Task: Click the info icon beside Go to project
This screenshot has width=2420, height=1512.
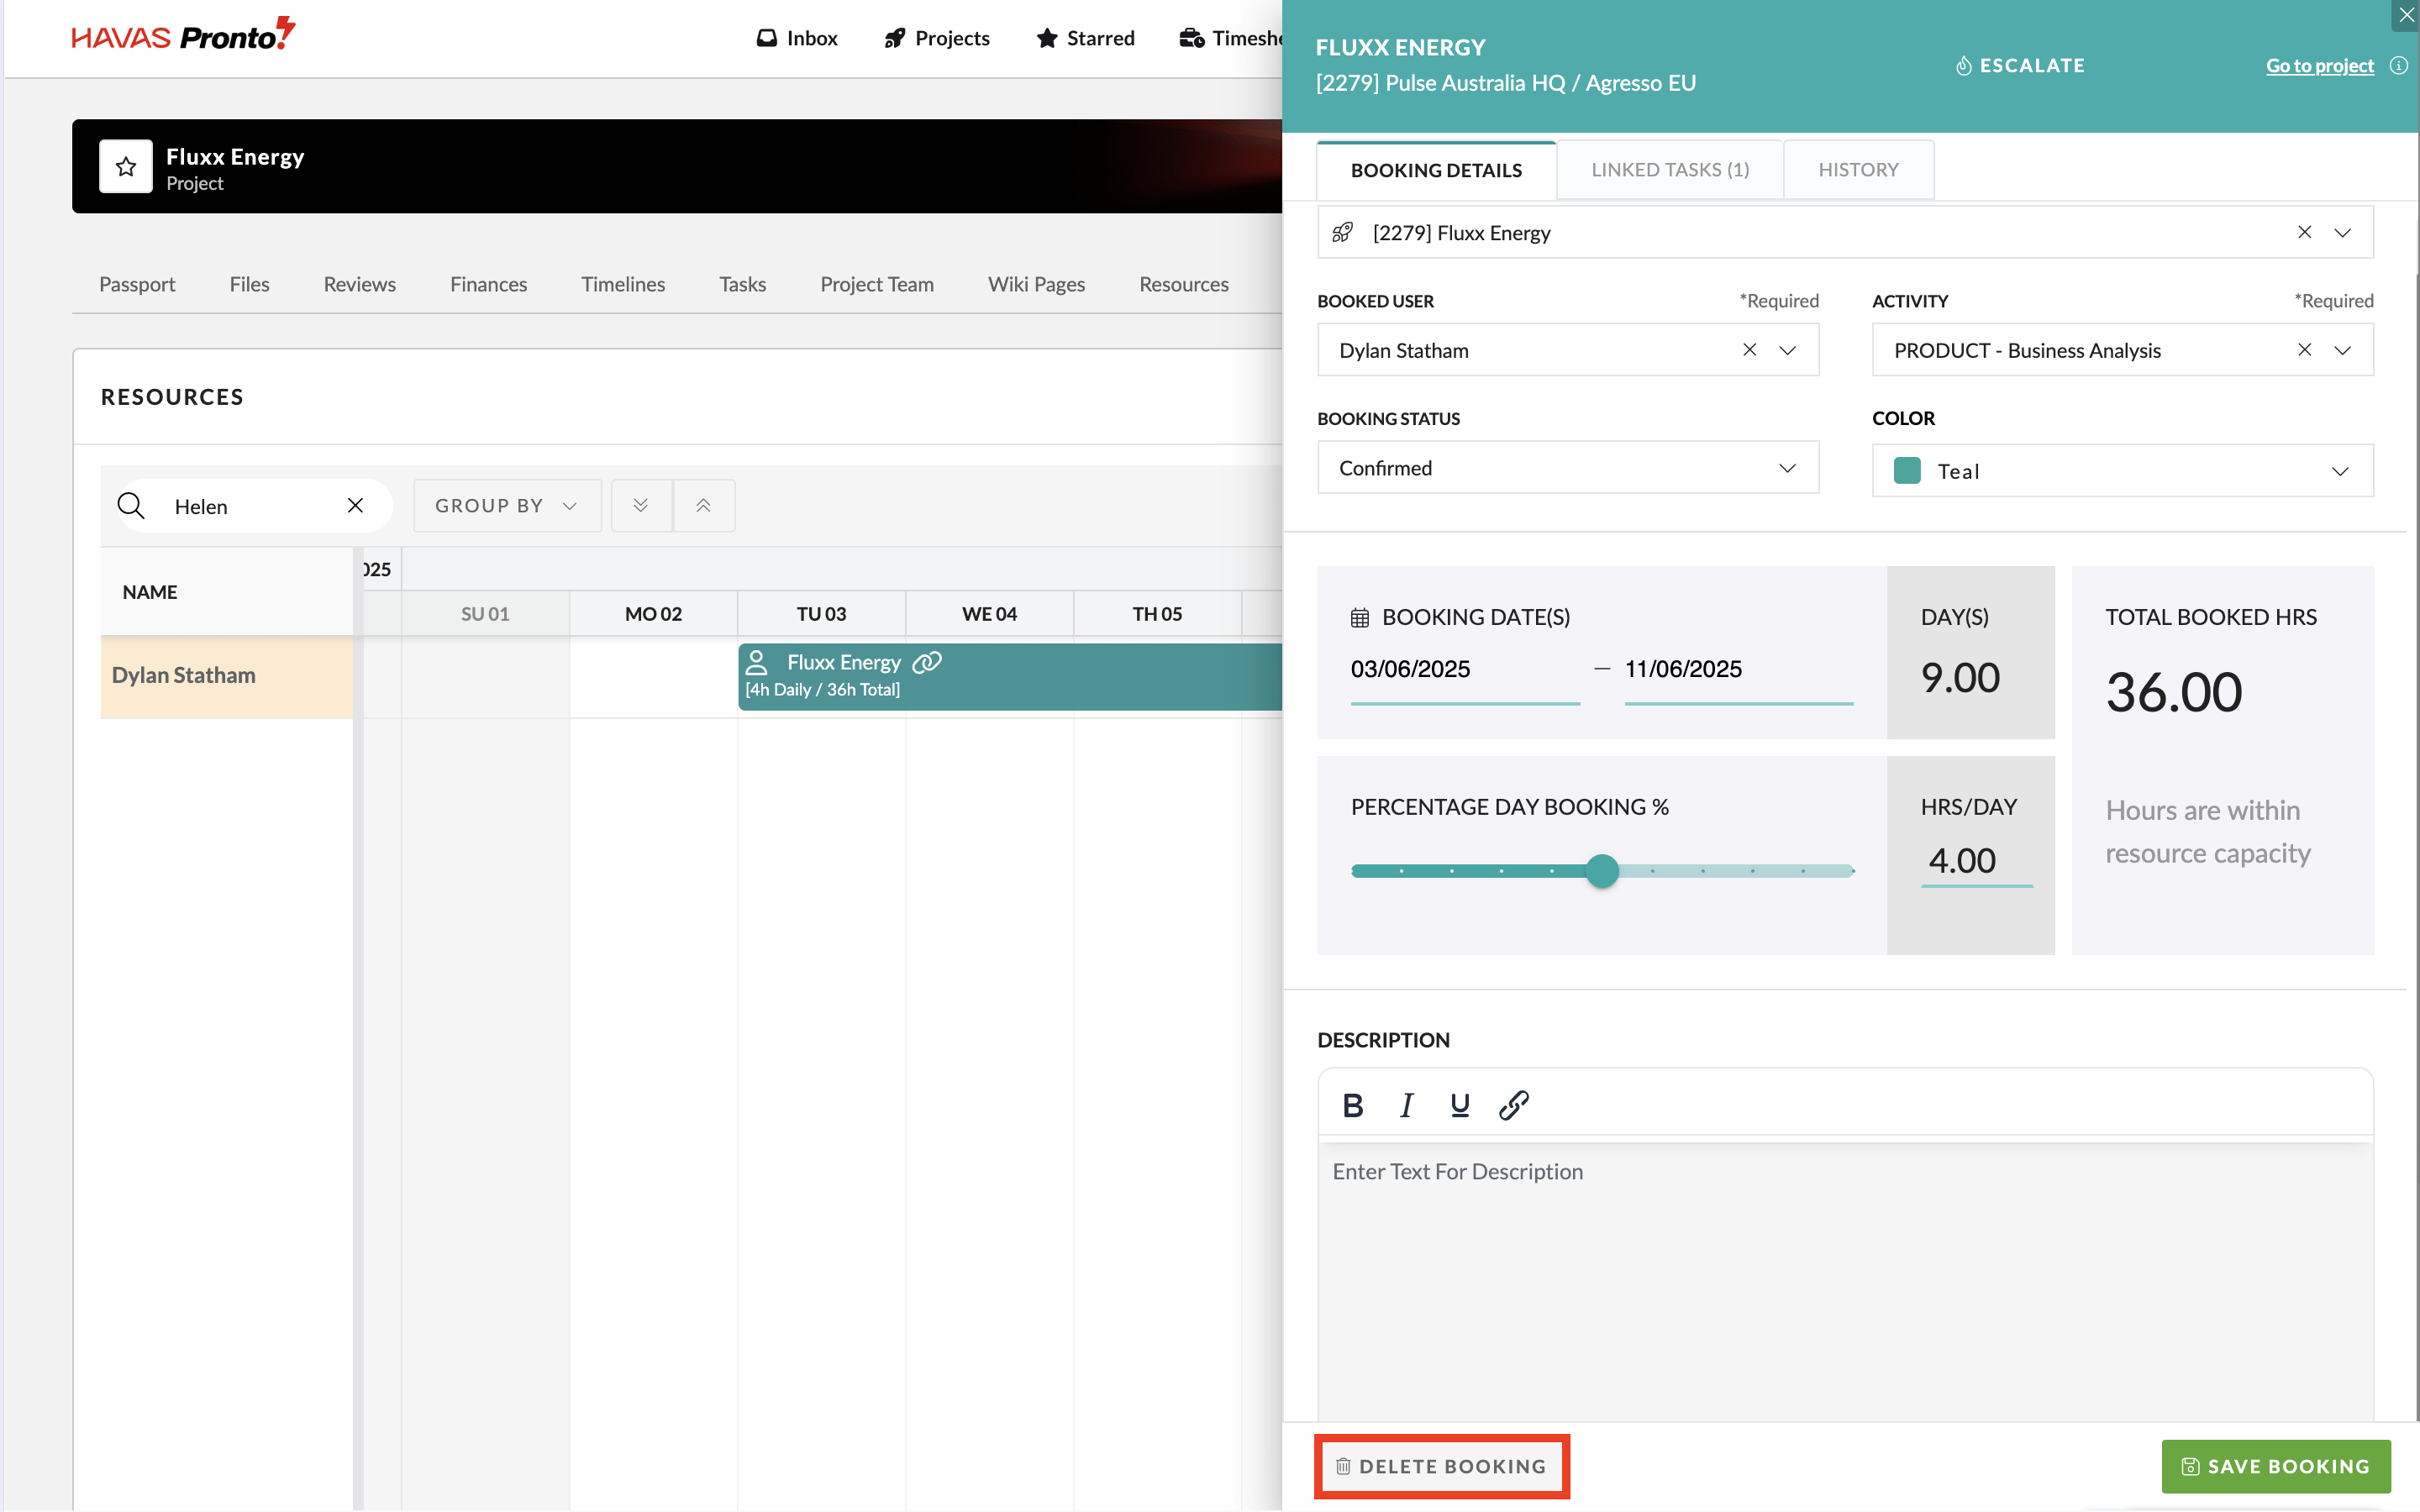Action: coord(2398,66)
